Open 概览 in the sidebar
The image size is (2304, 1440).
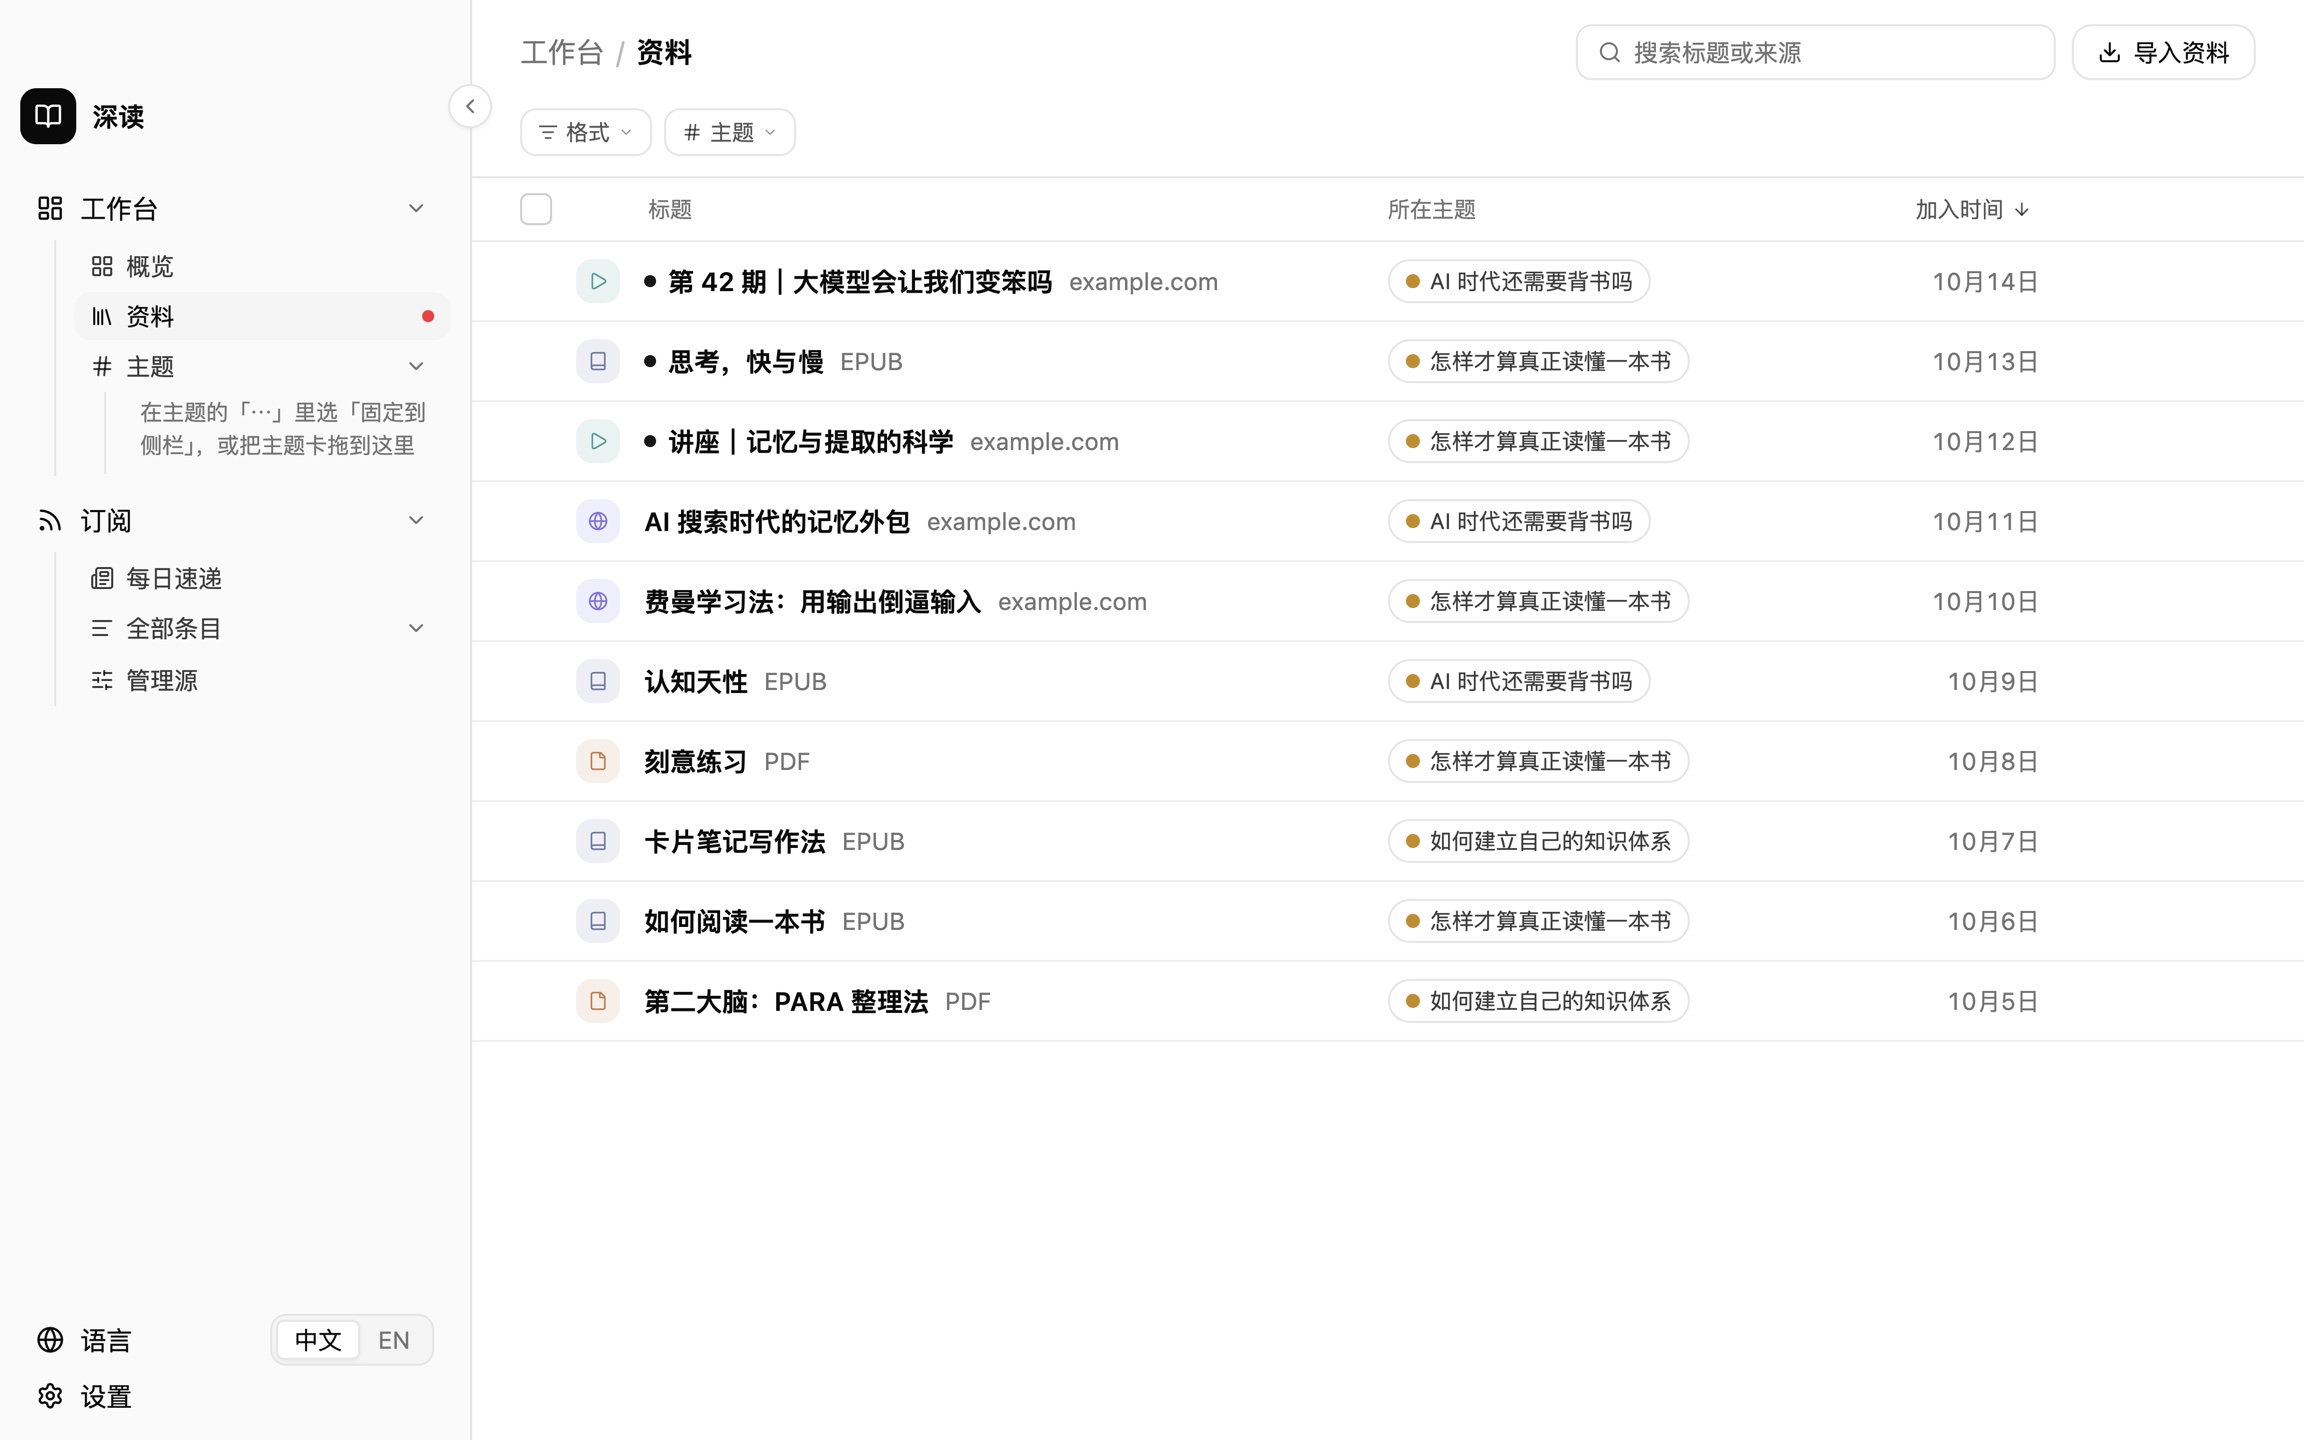(x=262, y=266)
